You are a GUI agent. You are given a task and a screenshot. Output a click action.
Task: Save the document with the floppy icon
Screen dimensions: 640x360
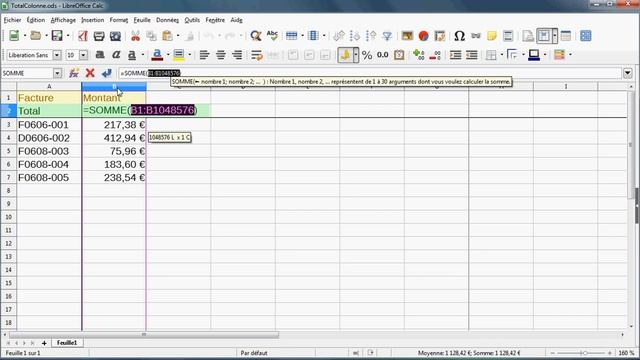coord(57,36)
